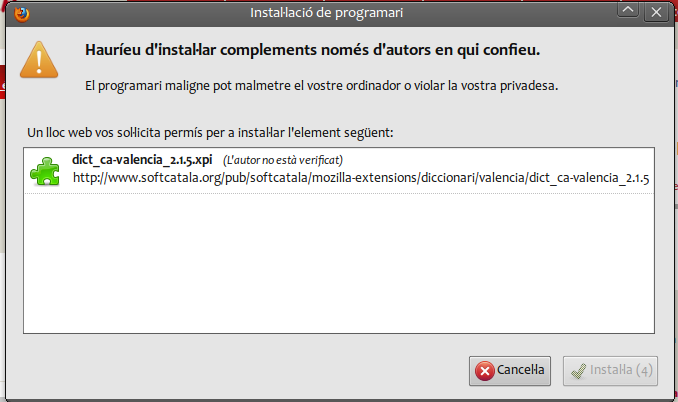Viewport: 678px width, 402px height.
Task: Click the Firefox icon in the title bar
Action: [22, 13]
